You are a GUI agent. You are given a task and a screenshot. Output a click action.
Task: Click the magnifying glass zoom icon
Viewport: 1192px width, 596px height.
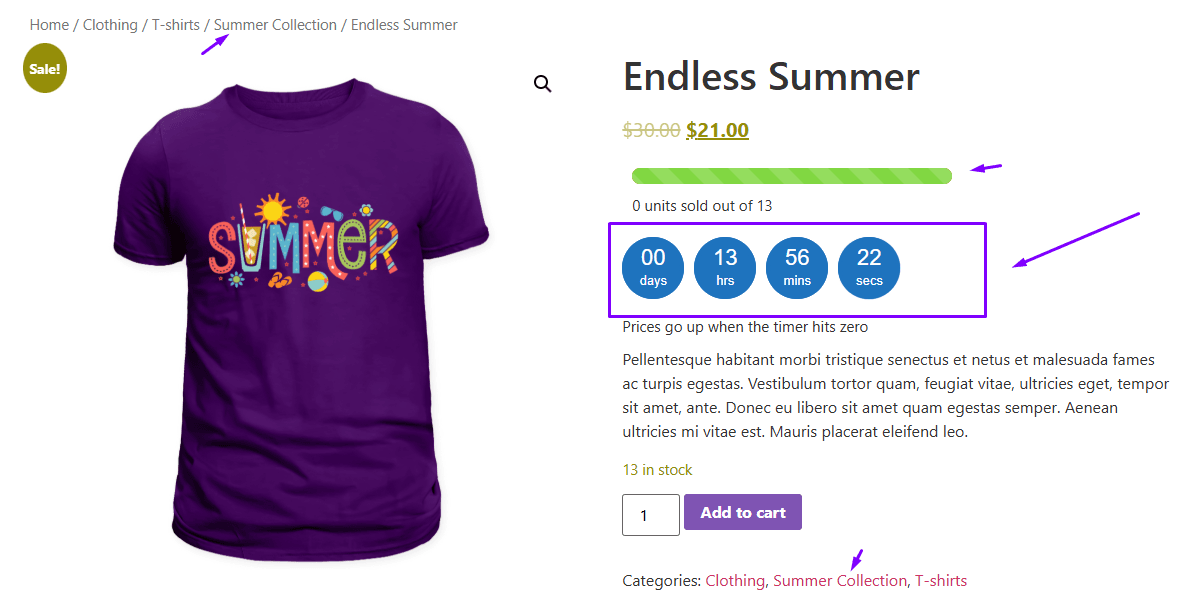[542, 84]
